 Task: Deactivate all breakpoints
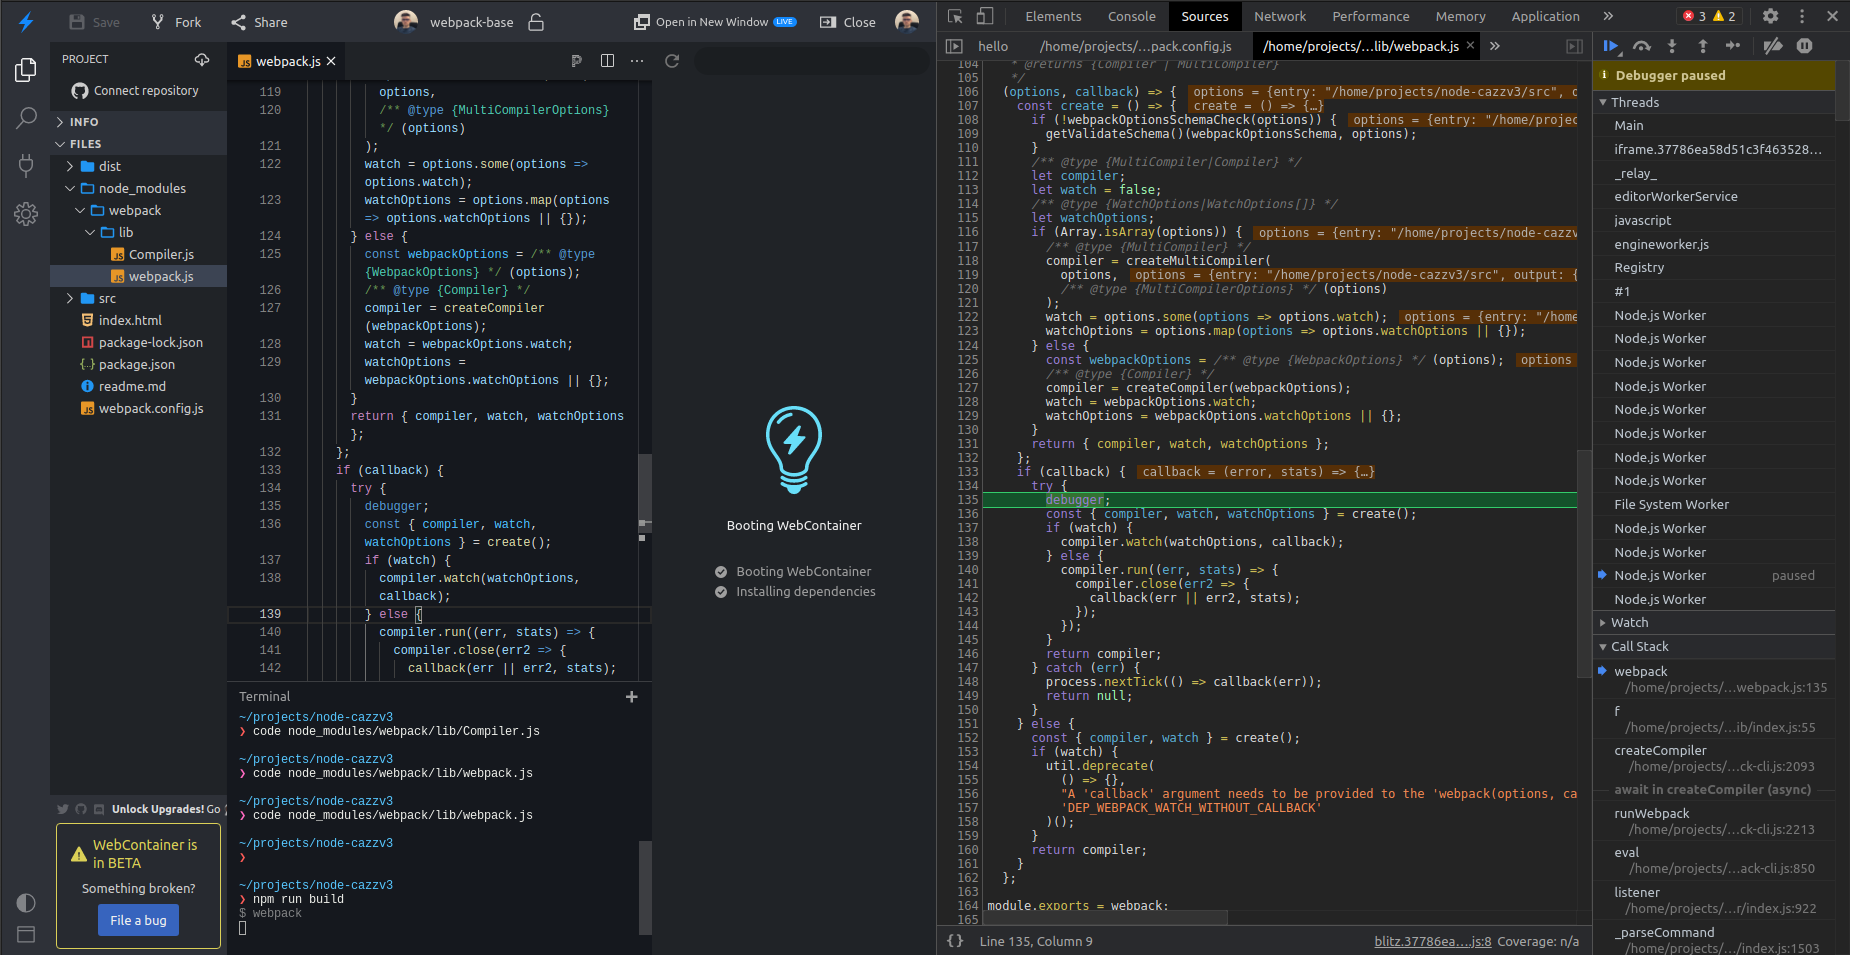1772,45
